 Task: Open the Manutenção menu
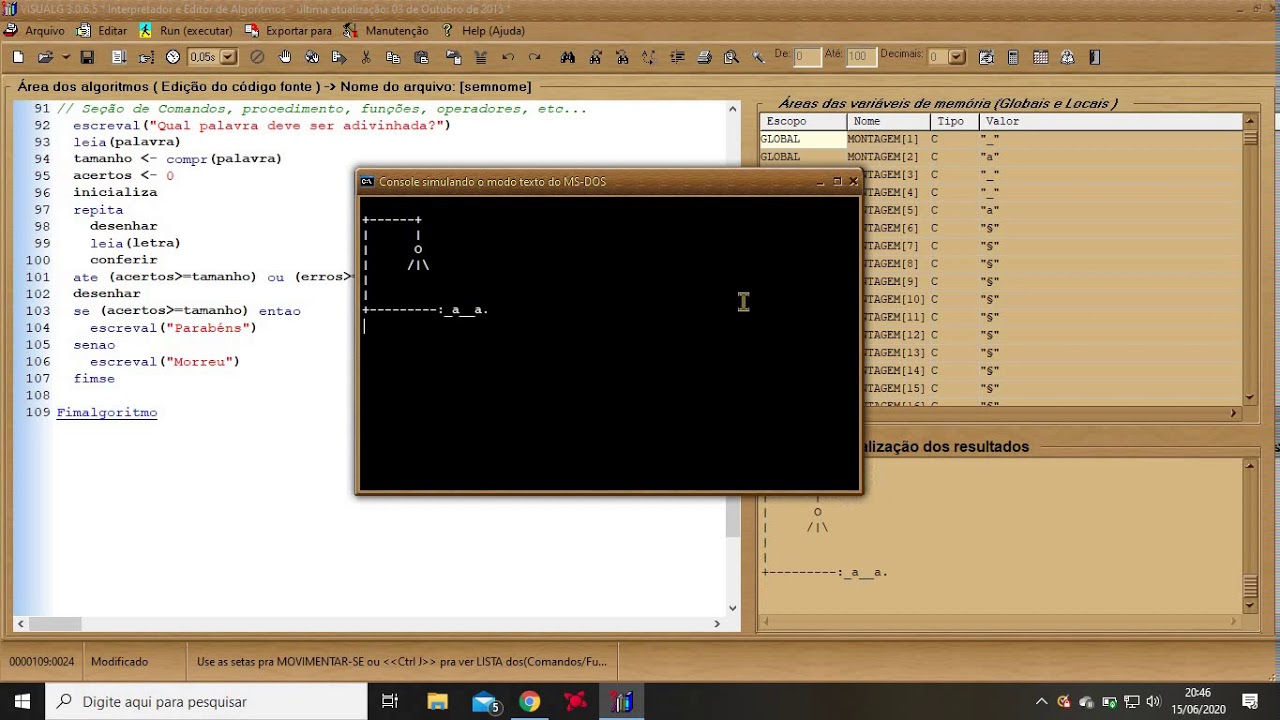386,31
